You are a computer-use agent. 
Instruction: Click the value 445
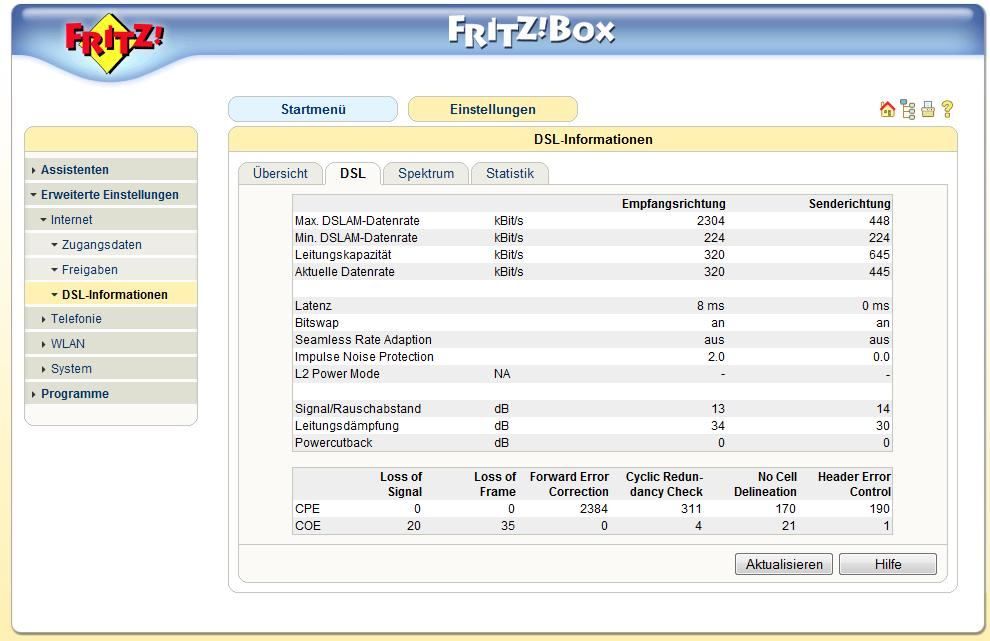[879, 272]
